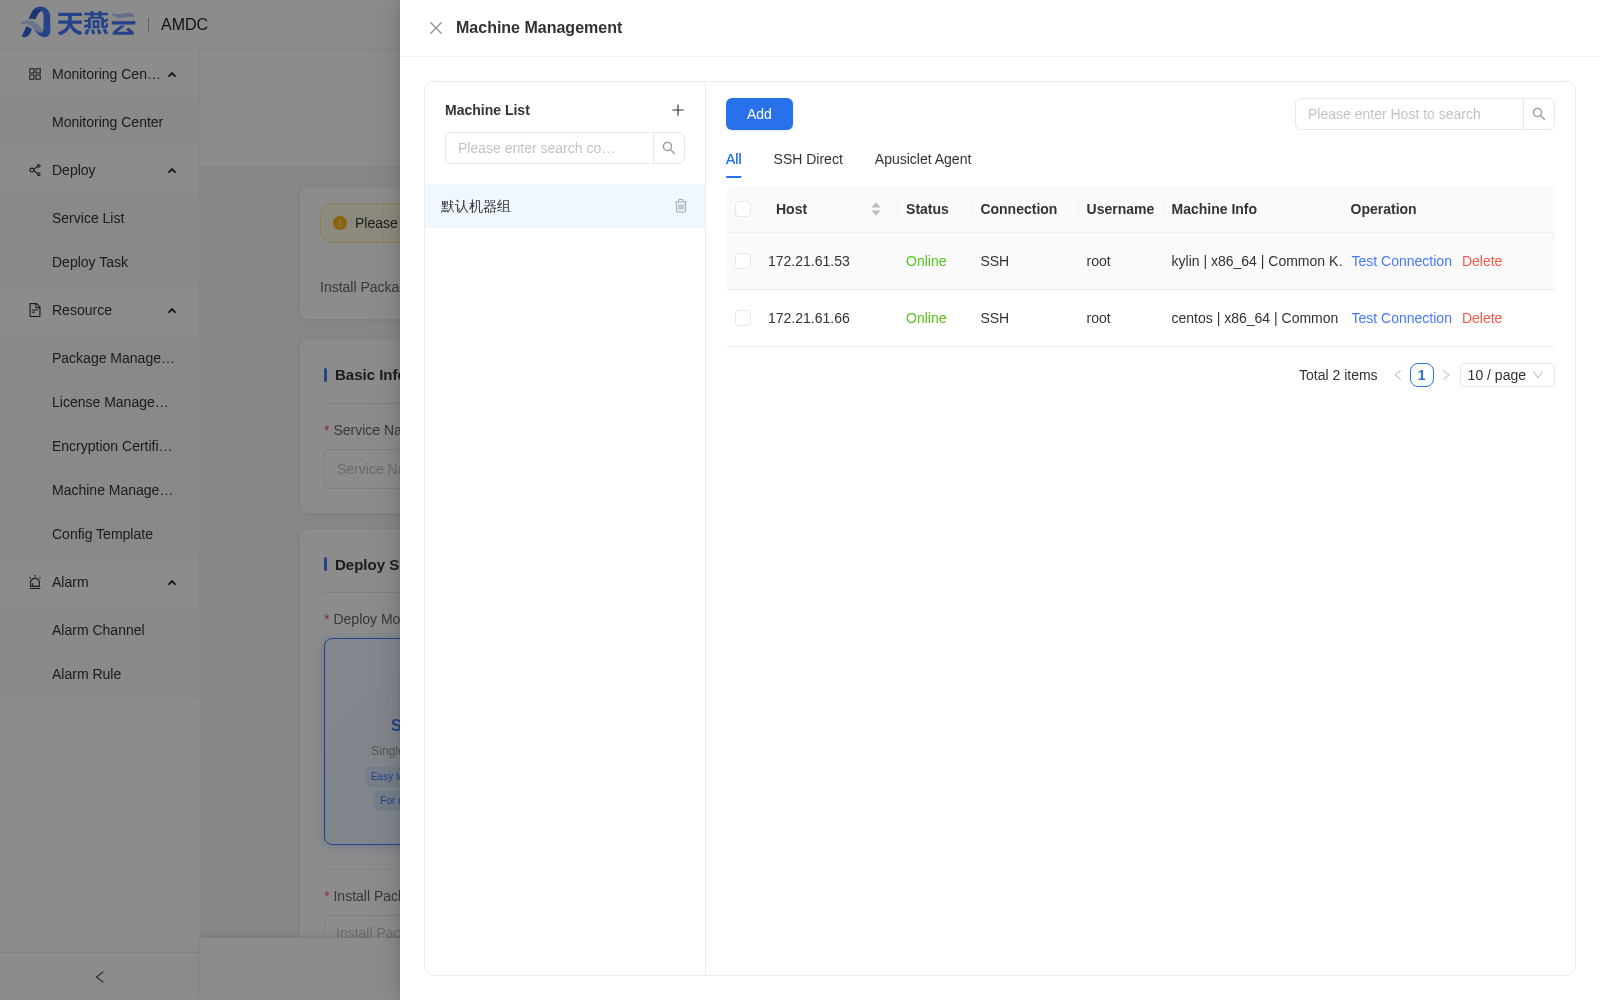The height and width of the screenshot is (1000, 1600).
Task: Focus the Host search input field
Action: tap(1409, 114)
